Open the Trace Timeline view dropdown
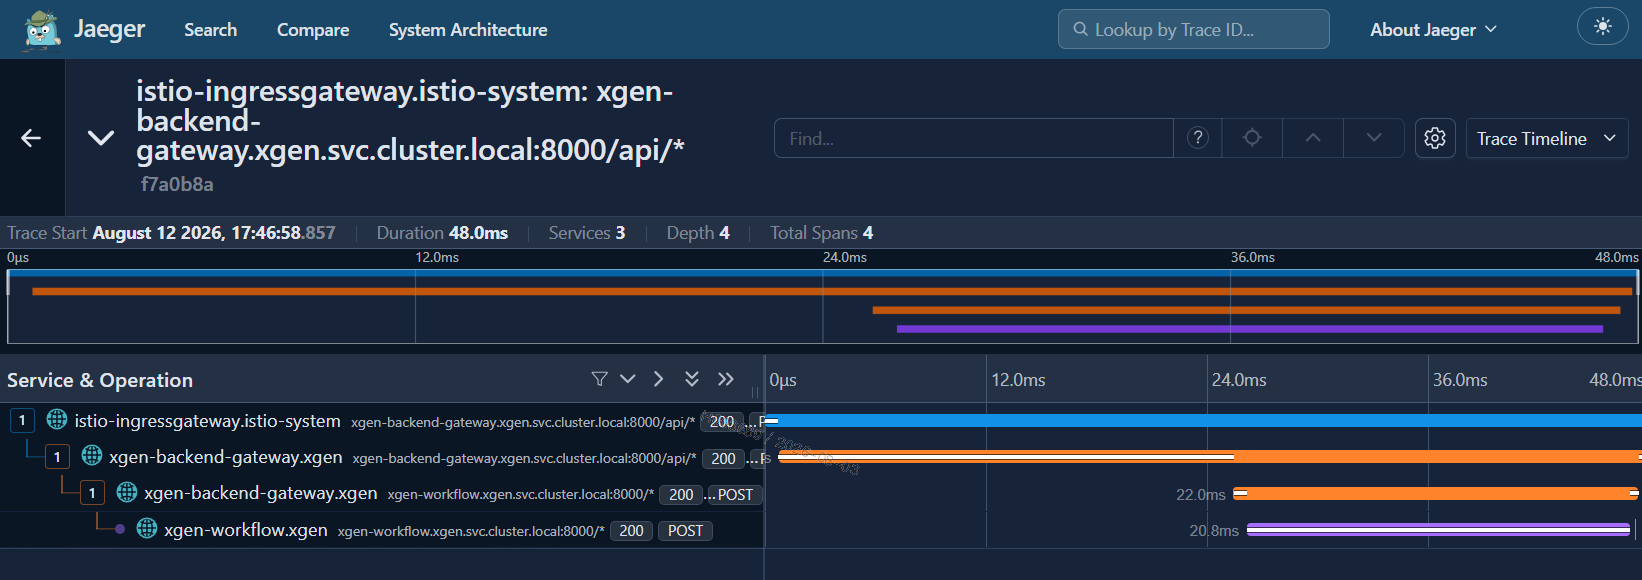 1547,138
